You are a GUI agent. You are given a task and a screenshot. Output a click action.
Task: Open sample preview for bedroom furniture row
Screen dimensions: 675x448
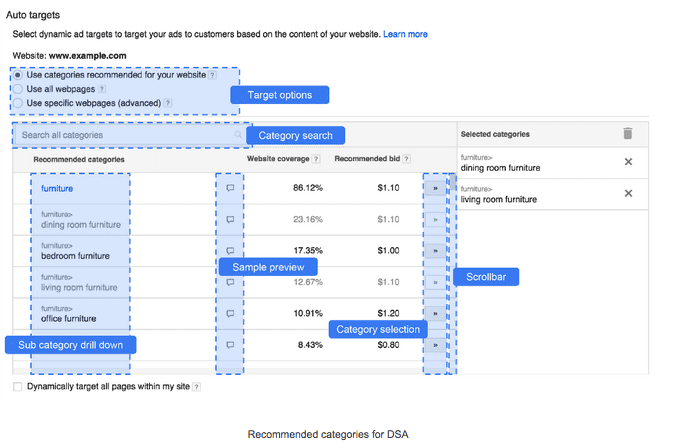click(x=230, y=251)
